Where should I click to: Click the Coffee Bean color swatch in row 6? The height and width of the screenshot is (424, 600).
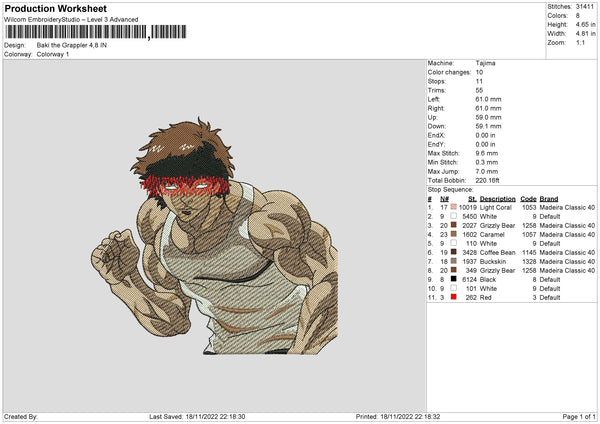tap(453, 252)
